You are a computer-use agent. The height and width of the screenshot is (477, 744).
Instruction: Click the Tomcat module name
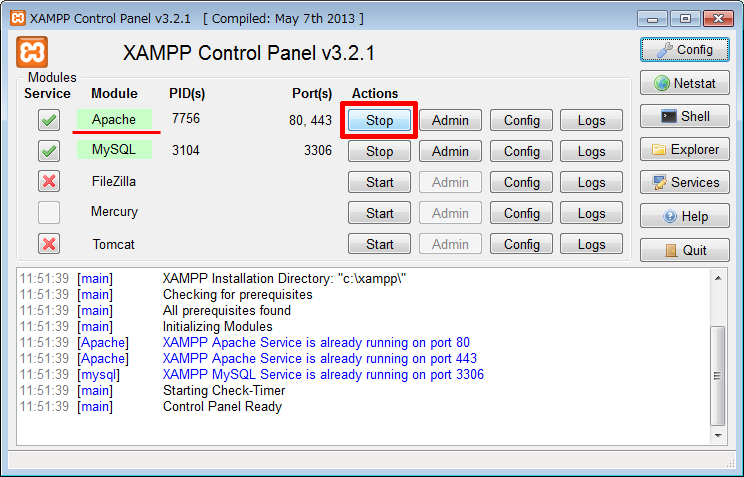(x=114, y=244)
